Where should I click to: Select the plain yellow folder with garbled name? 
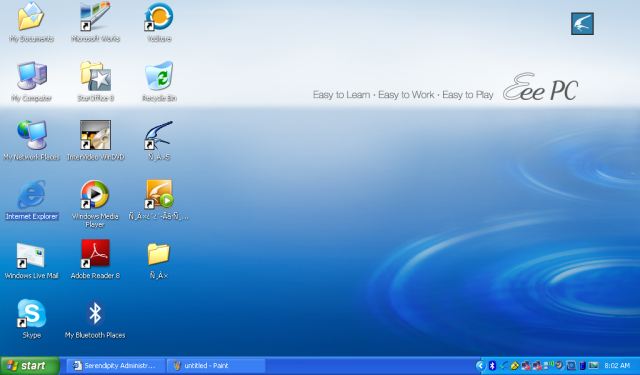click(x=159, y=260)
